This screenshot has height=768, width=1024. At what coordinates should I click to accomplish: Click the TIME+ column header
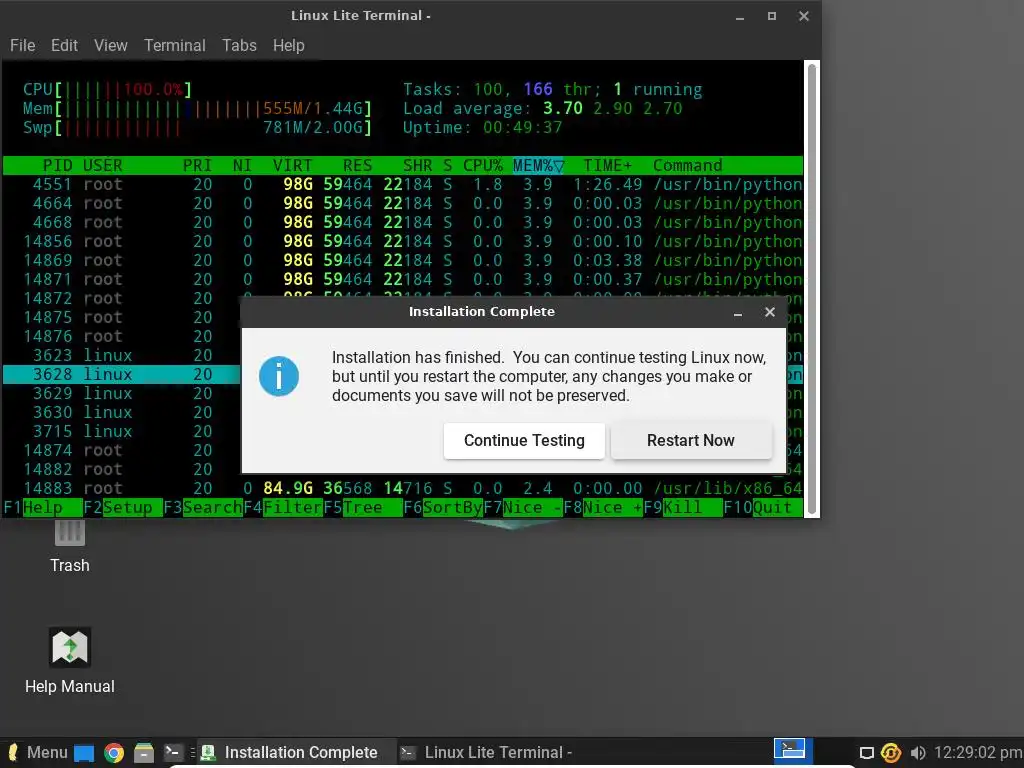(607, 165)
